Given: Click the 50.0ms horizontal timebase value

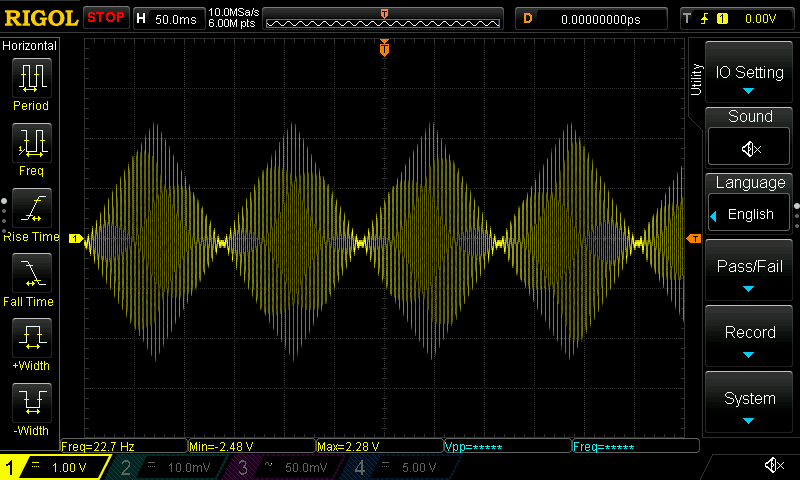Looking at the screenshot, I should point(176,19).
